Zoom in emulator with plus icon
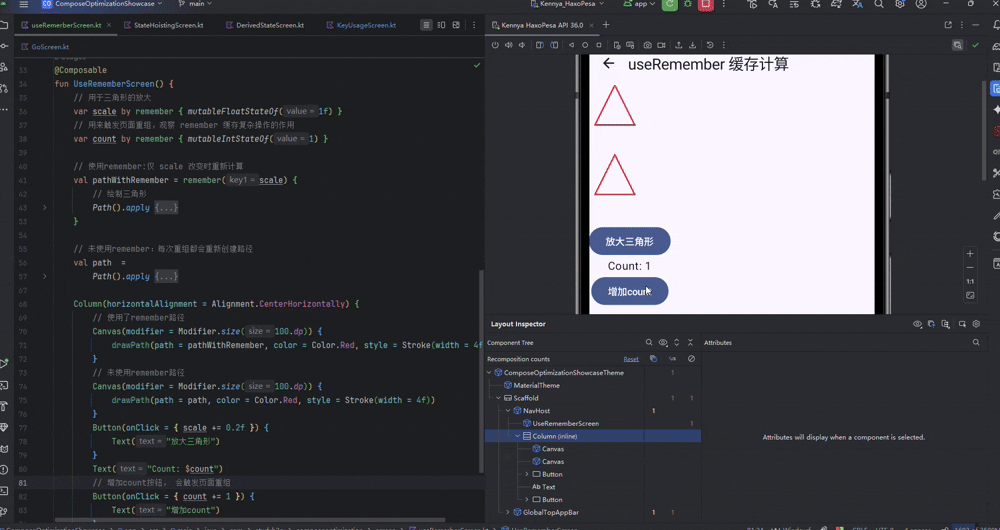The width and height of the screenshot is (1000, 530). [970, 253]
